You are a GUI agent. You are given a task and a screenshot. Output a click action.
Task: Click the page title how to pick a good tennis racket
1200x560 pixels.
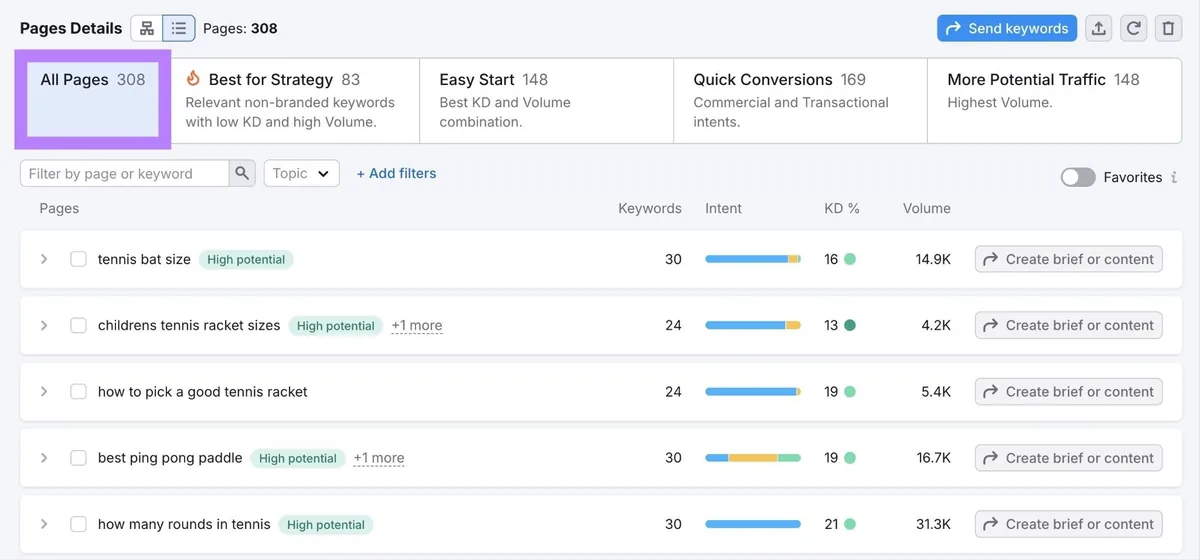point(203,392)
